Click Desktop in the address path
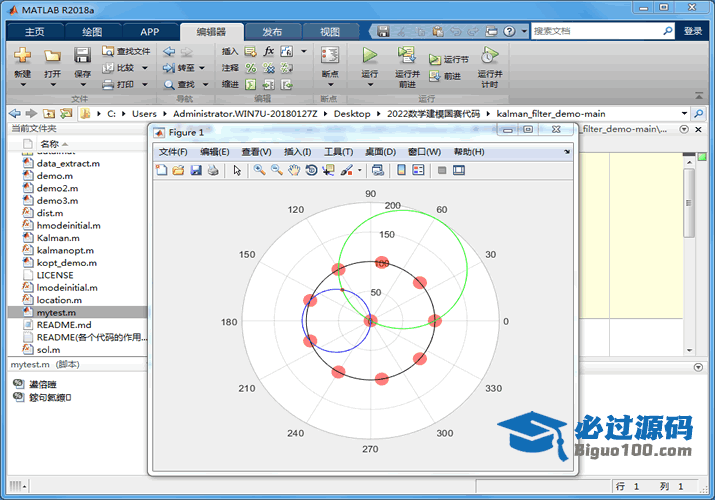Image resolution: width=715 pixels, height=500 pixels. (x=352, y=114)
